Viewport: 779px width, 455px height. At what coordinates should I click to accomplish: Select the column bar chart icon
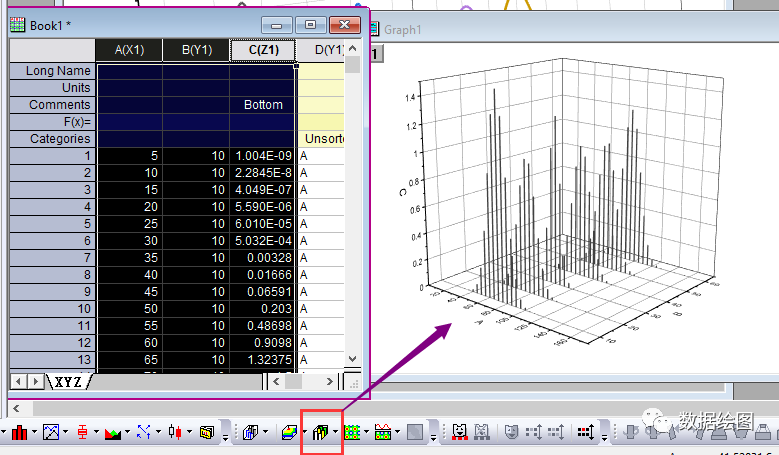point(19,432)
